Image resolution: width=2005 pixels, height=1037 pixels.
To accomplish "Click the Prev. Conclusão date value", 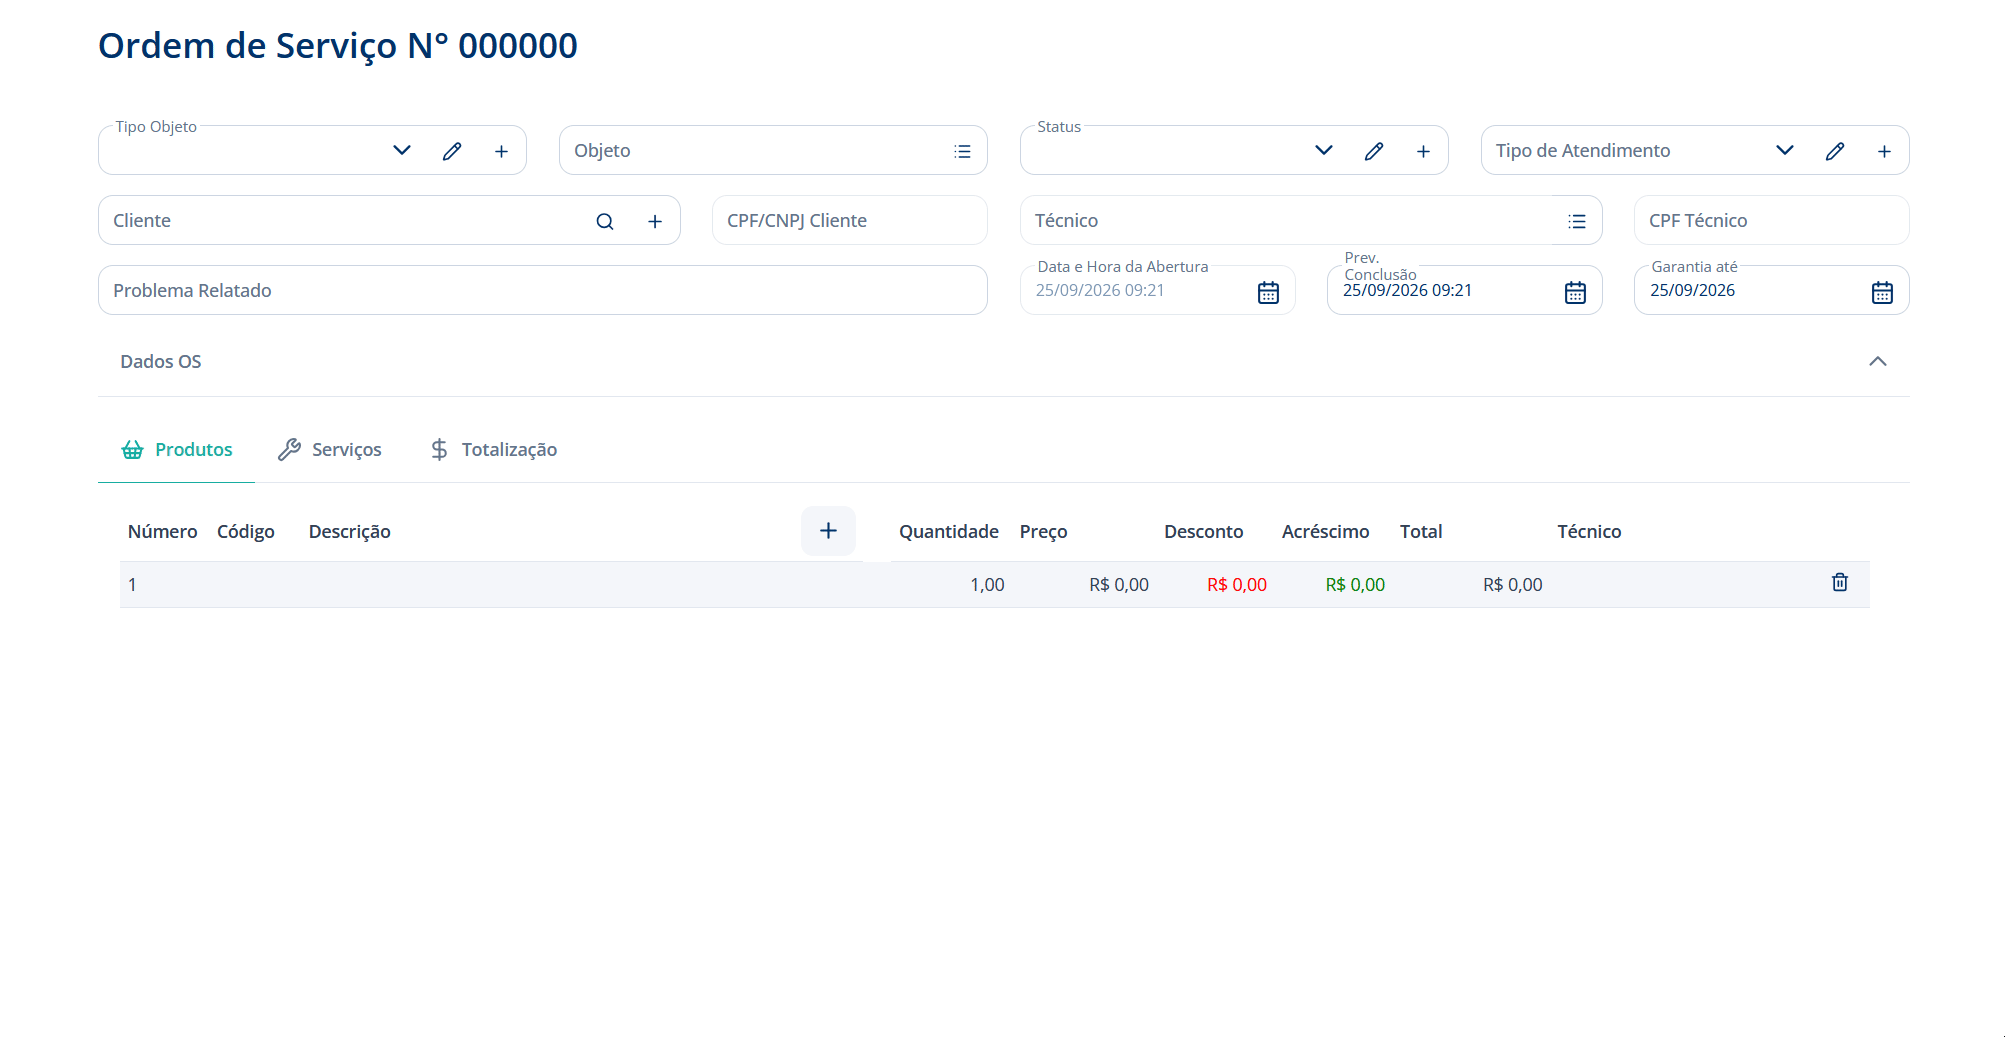I will 1407,291.
